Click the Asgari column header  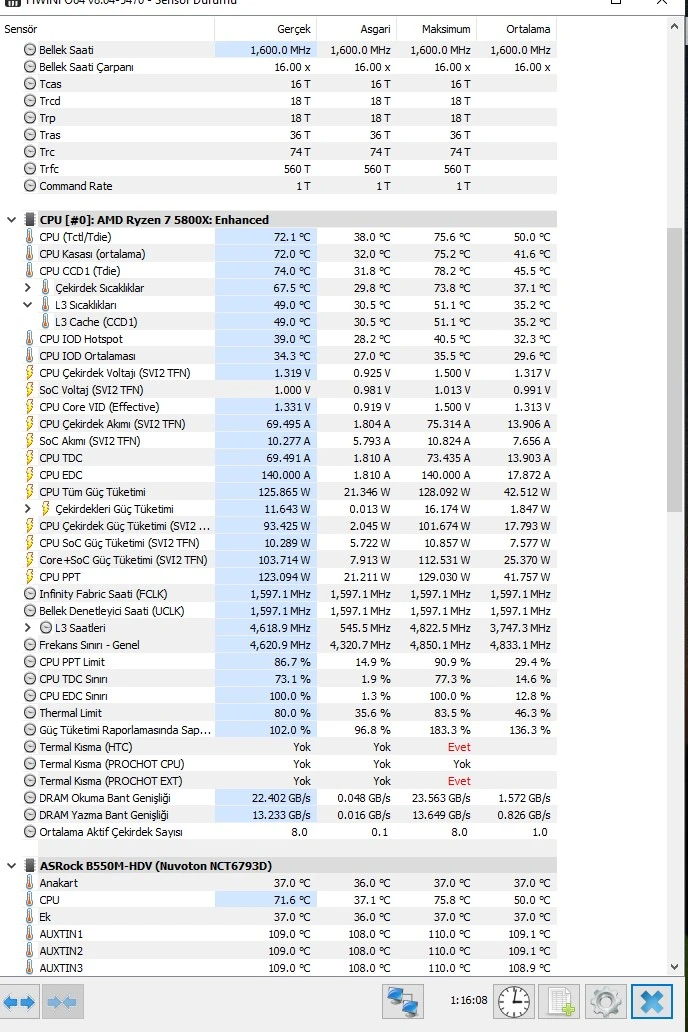click(356, 29)
